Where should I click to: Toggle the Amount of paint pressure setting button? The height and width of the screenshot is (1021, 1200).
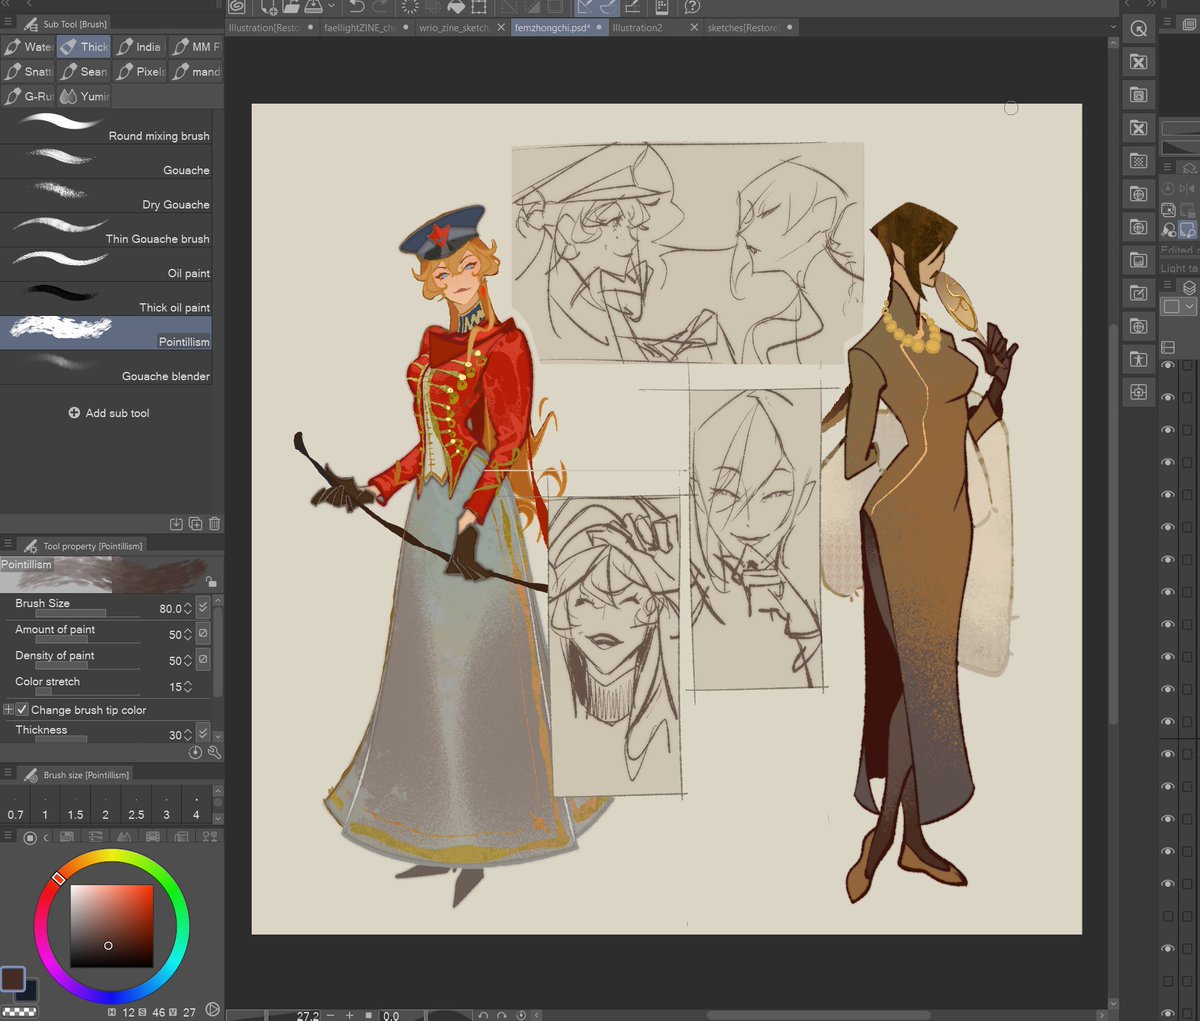[203, 633]
